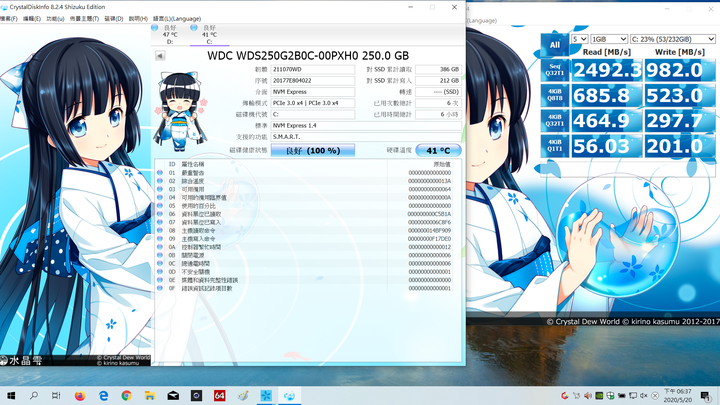Open the Help (H) menu
The image size is (720, 405).
pyautogui.click(x=138, y=19)
